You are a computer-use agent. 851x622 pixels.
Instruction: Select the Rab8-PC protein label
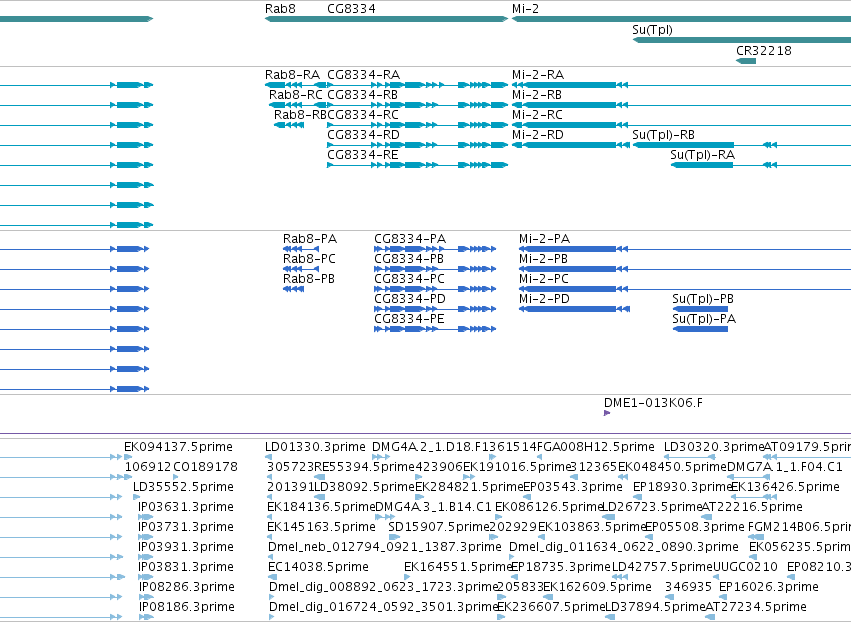(309, 259)
